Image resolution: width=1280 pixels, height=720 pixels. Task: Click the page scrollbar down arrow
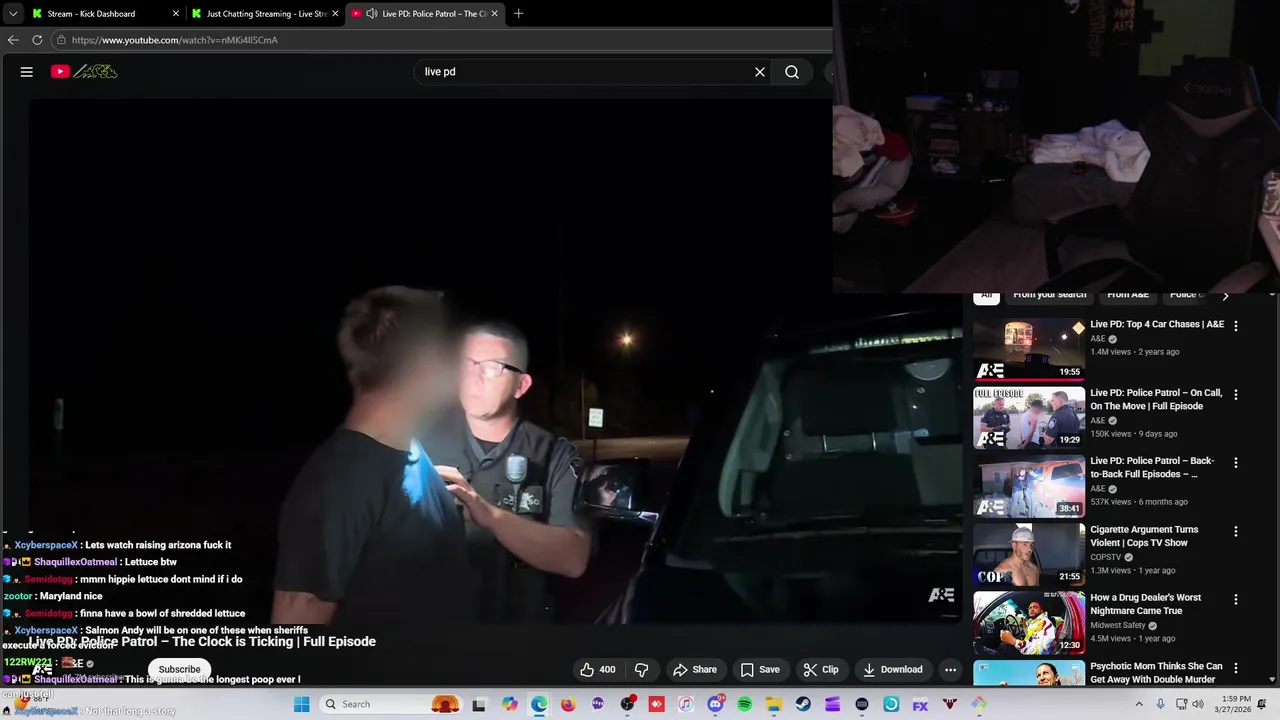[x=1273, y=680]
